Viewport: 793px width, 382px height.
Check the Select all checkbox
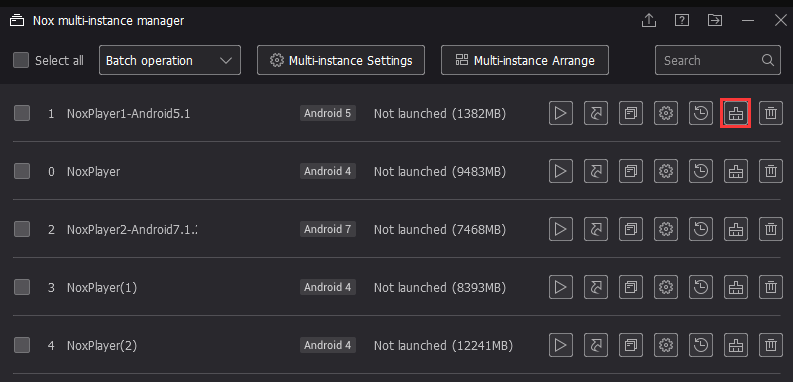click(x=21, y=60)
